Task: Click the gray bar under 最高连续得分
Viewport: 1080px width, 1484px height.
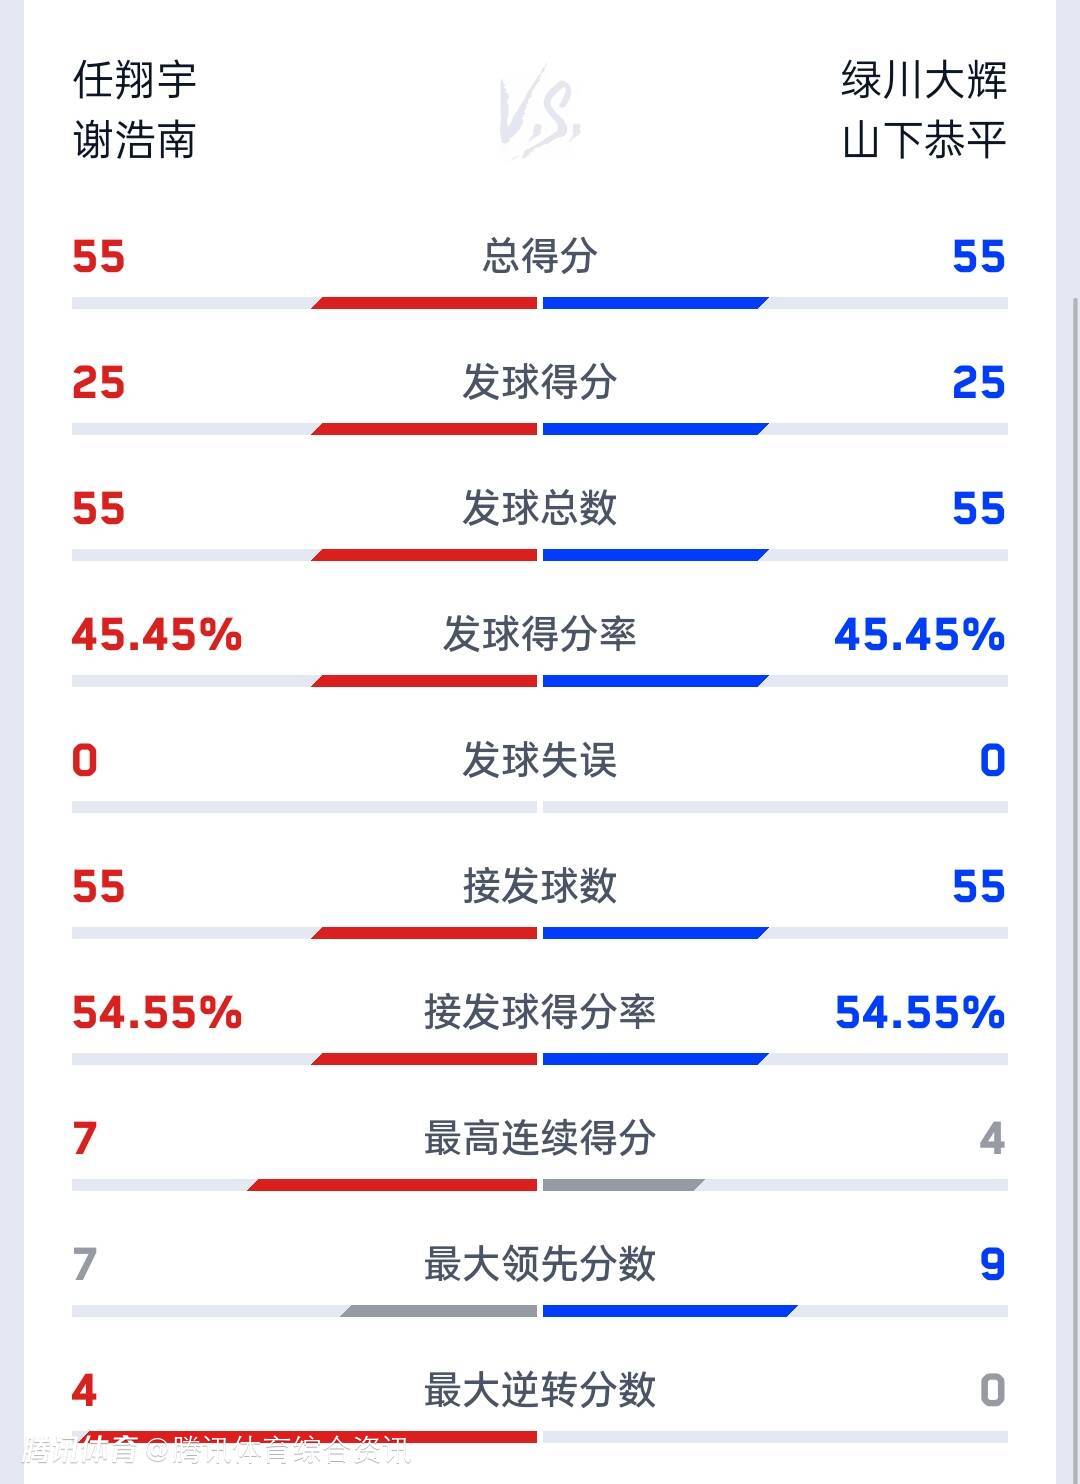Action: pos(622,1185)
